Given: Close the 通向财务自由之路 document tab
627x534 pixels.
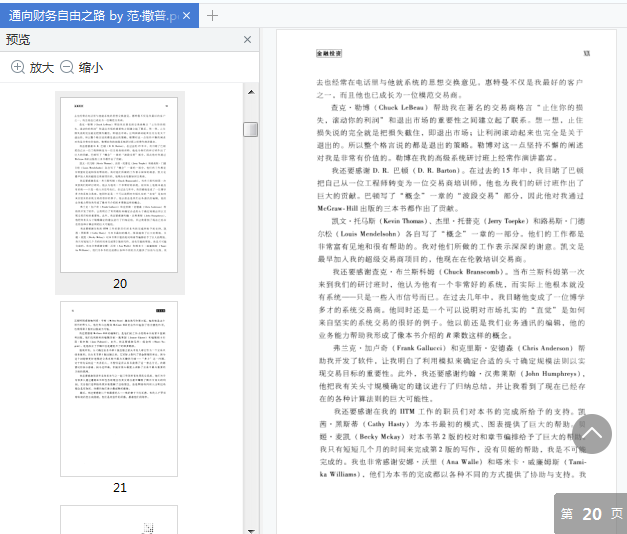Looking at the screenshot, I should tap(186, 16).
